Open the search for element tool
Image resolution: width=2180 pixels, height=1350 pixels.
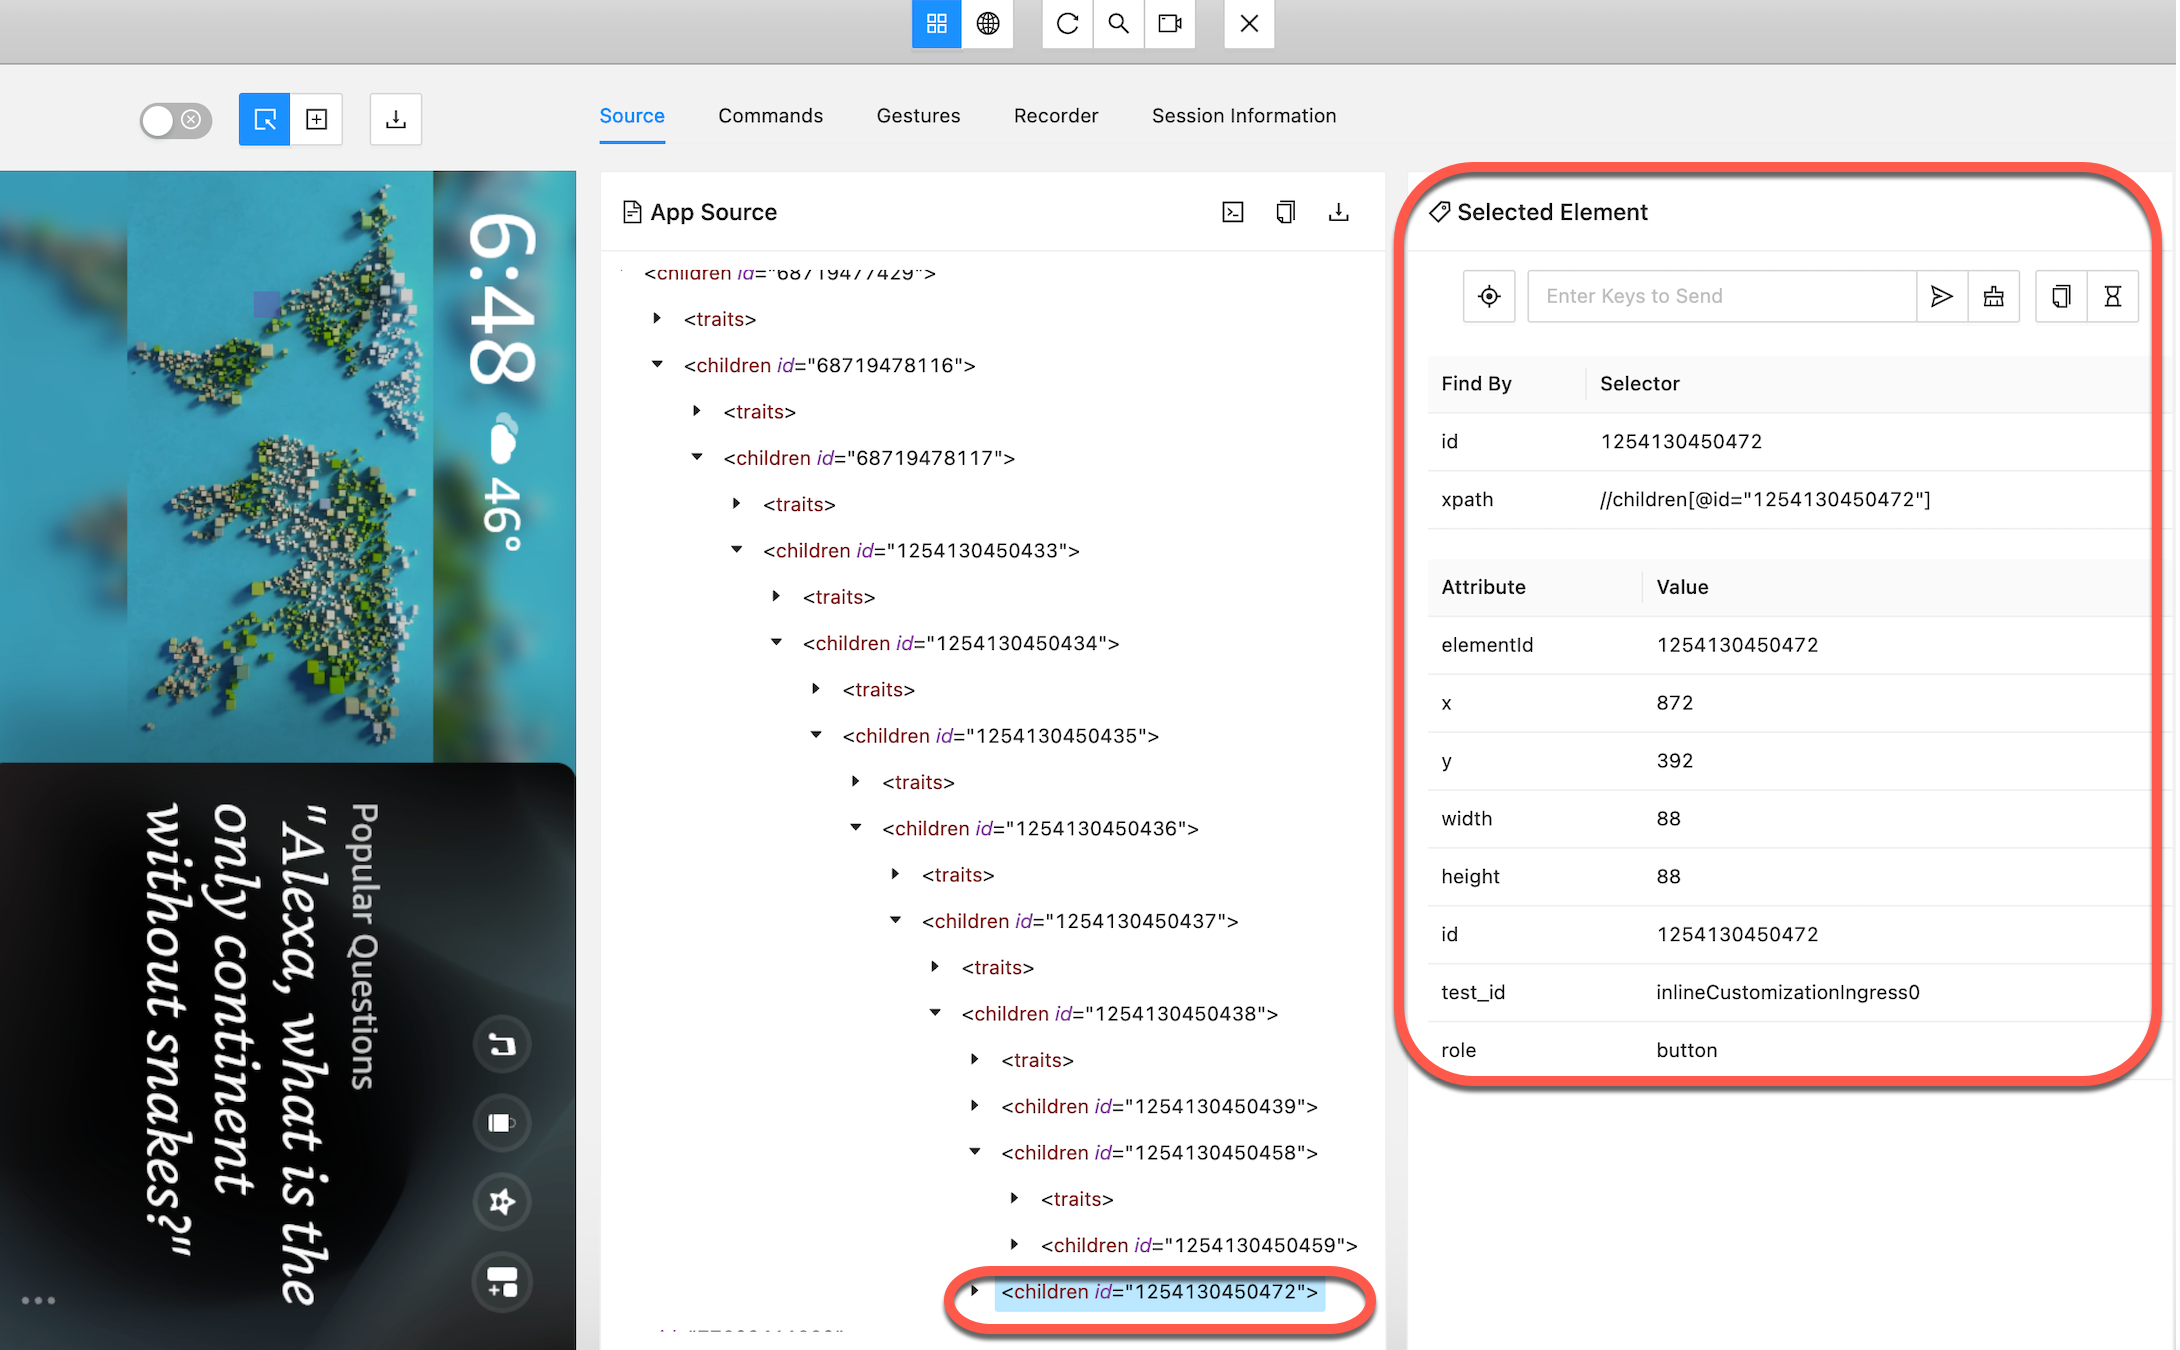point(1118,24)
